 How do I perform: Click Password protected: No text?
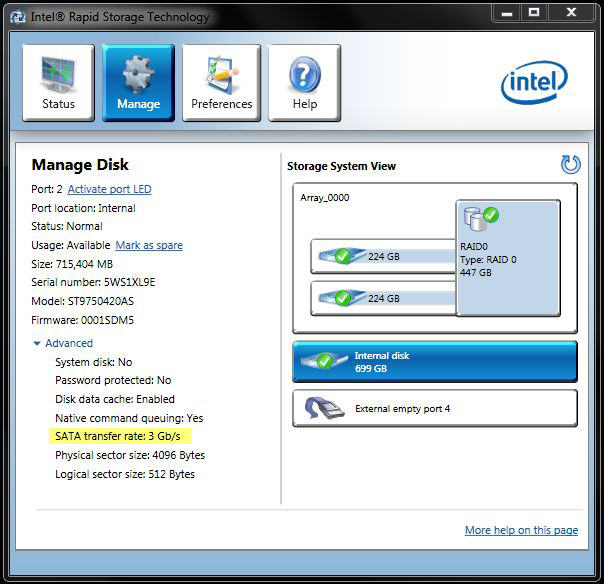coord(113,380)
